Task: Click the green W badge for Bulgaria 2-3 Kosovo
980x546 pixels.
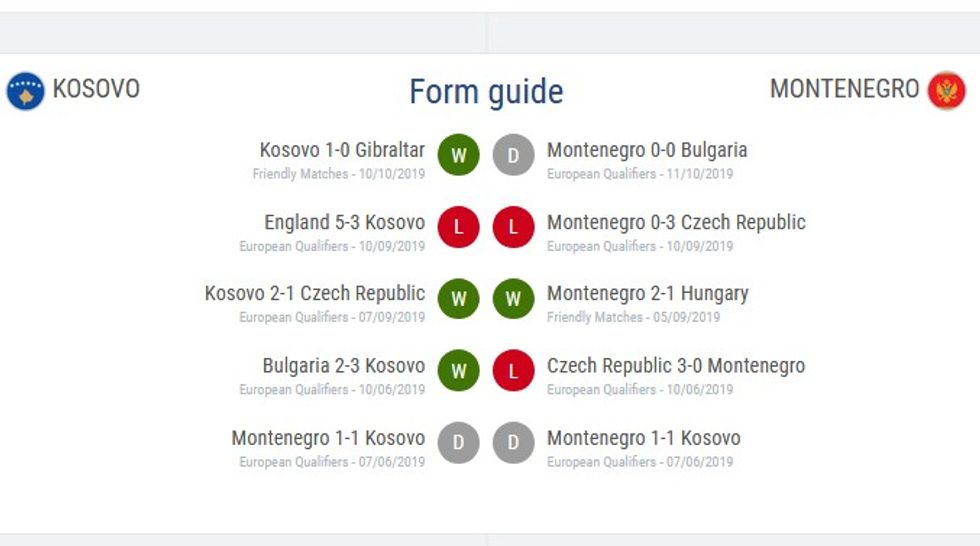Action: [459, 371]
